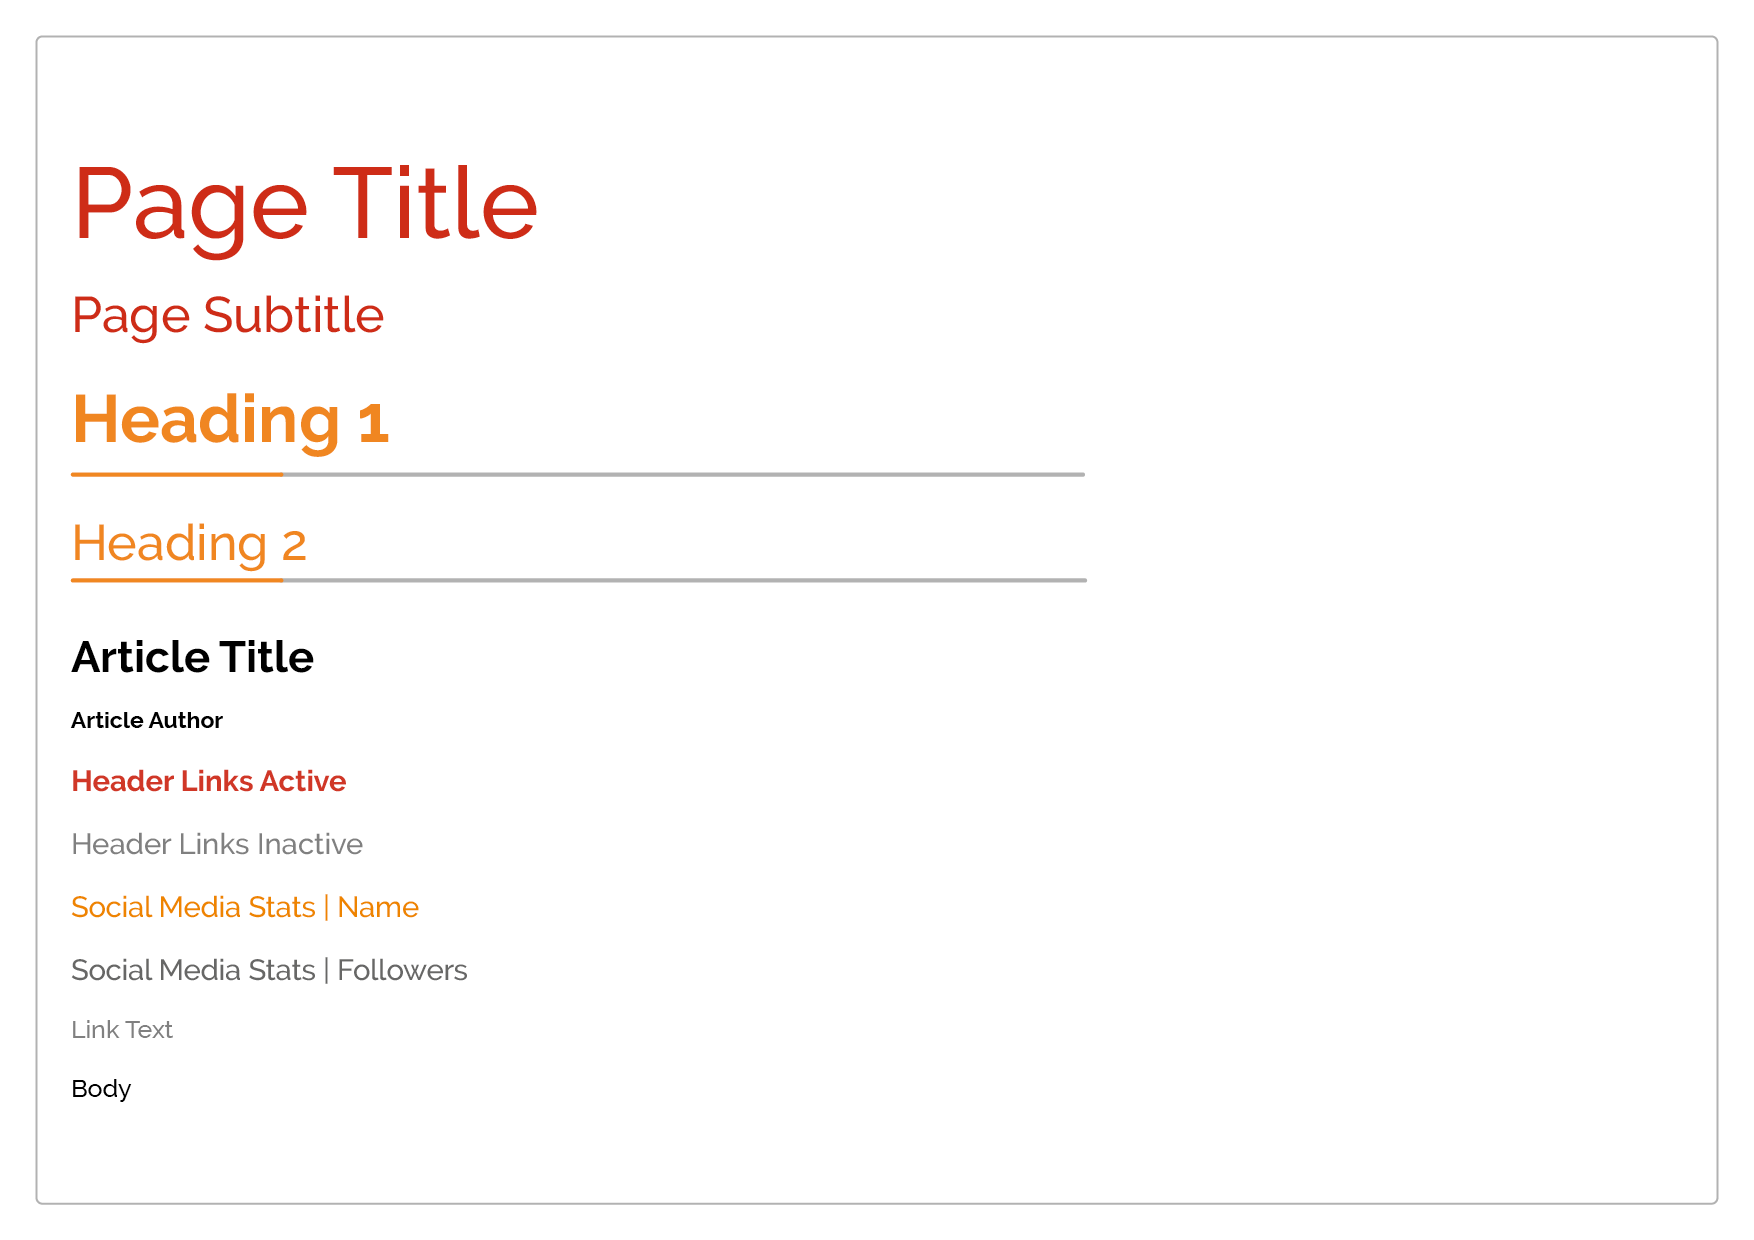
Task: Click Social Media Stats | Name text
Action: (x=245, y=907)
